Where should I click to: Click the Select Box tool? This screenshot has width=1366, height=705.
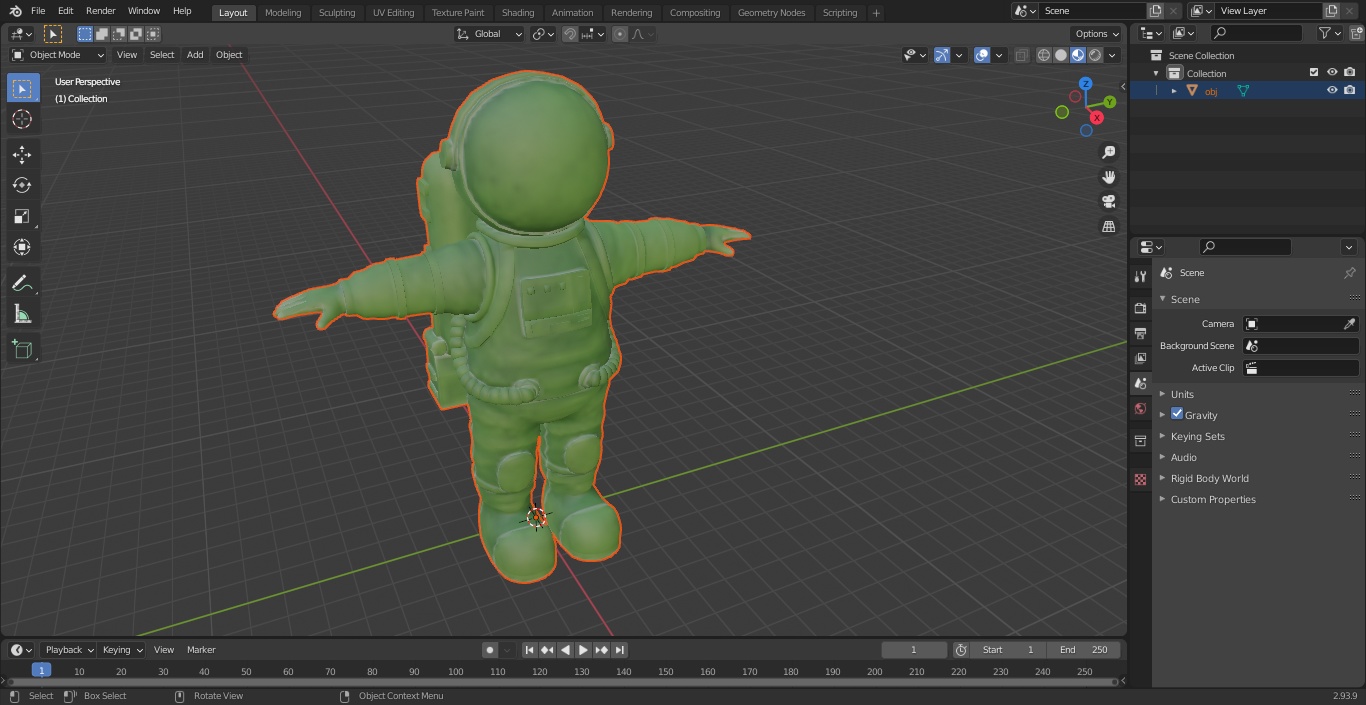coord(22,88)
